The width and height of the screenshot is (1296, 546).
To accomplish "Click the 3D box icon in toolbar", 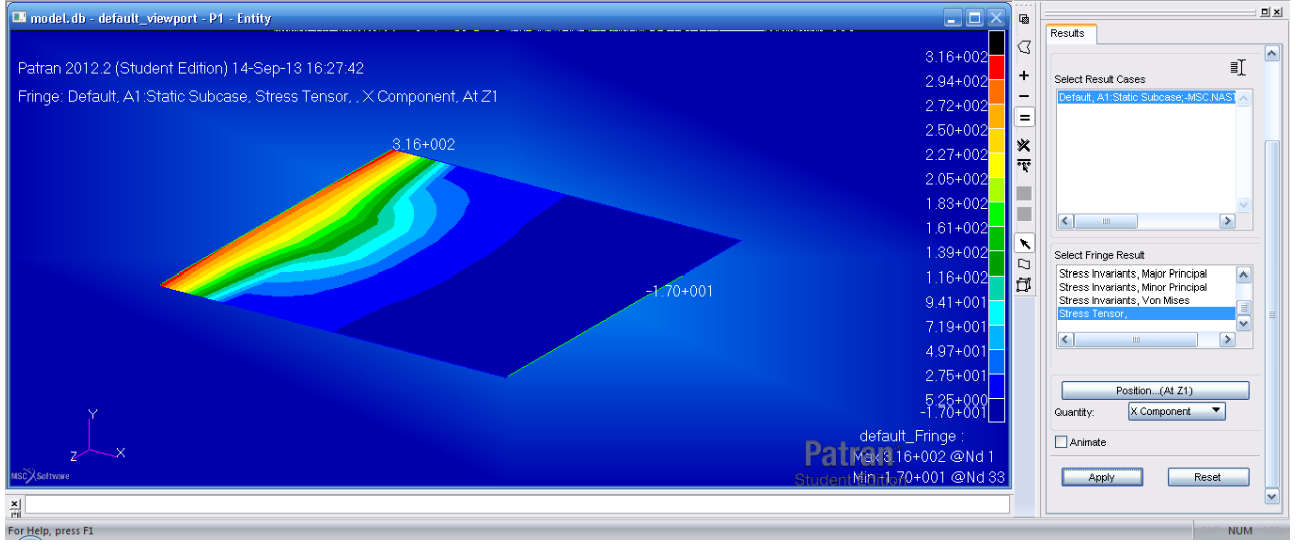I will [1024, 285].
